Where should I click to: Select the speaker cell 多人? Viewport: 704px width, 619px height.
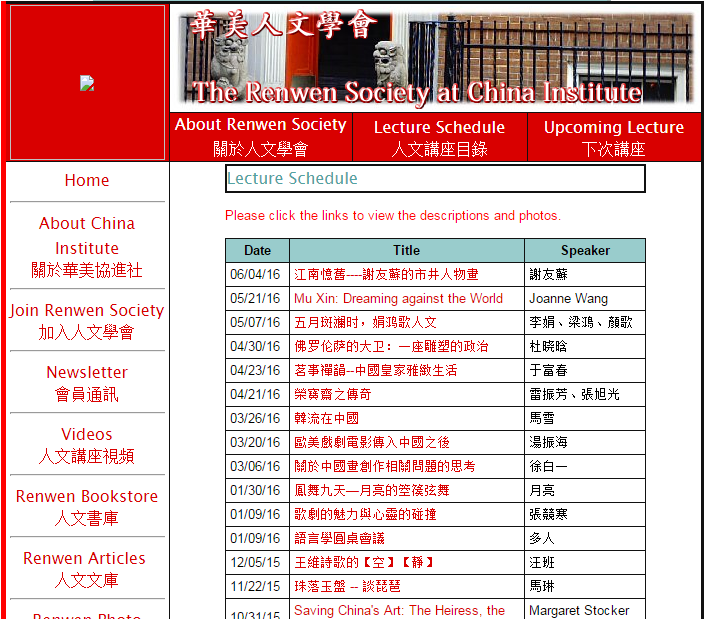[585, 539]
